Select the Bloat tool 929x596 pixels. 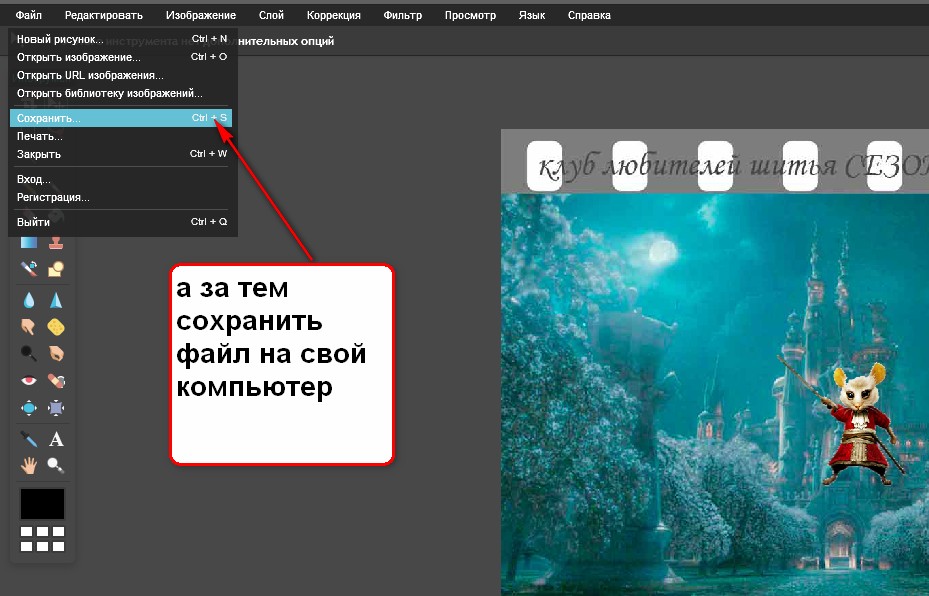coord(29,407)
